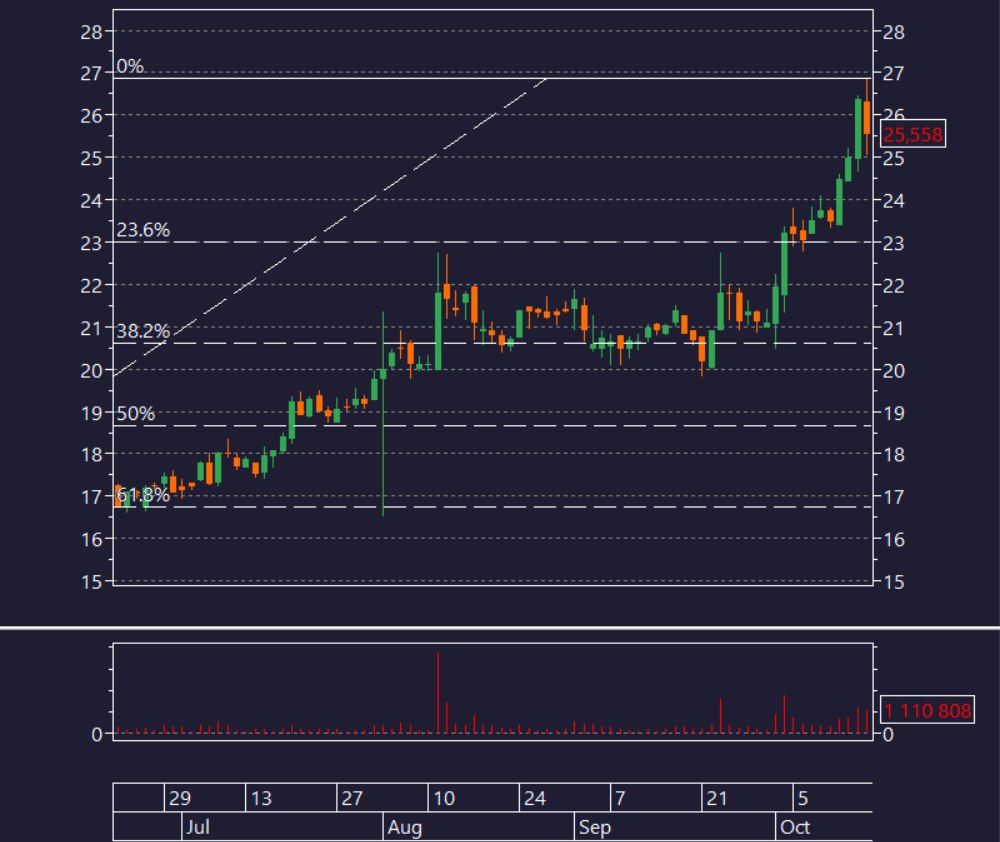This screenshot has width=1000, height=842.
Task: Click the latest orange candlestick at chart's right edge
Action: click(x=867, y=117)
